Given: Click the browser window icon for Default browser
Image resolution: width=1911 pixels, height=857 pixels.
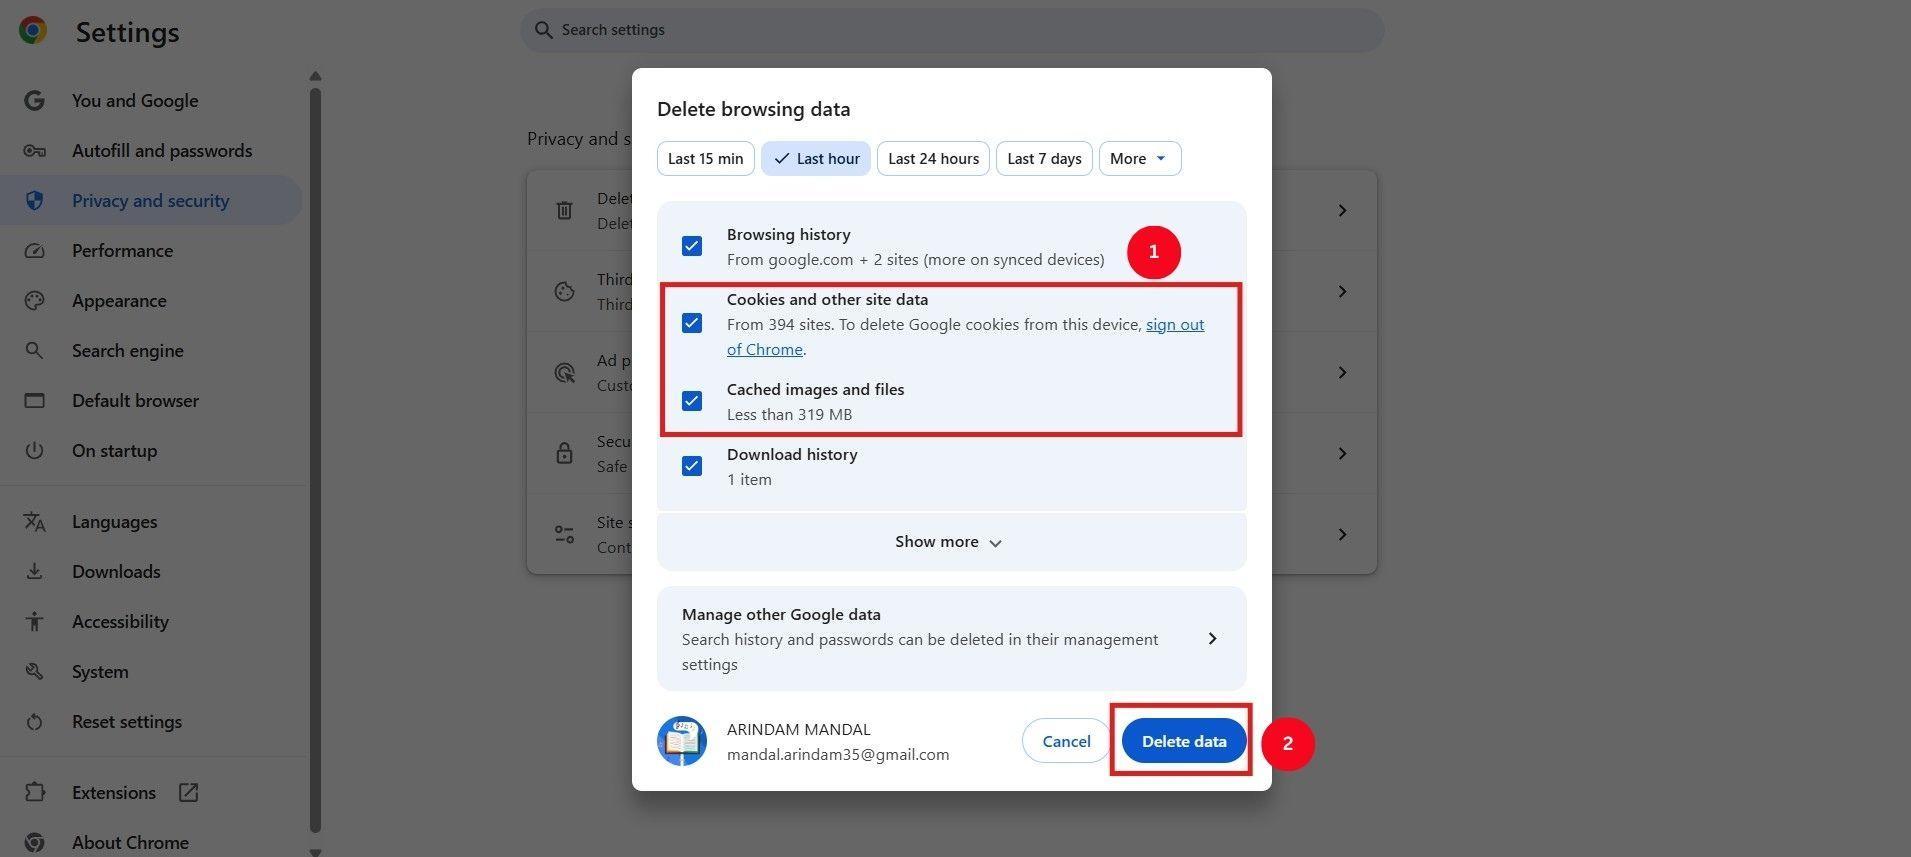Looking at the screenshot, I should [34, 401].
